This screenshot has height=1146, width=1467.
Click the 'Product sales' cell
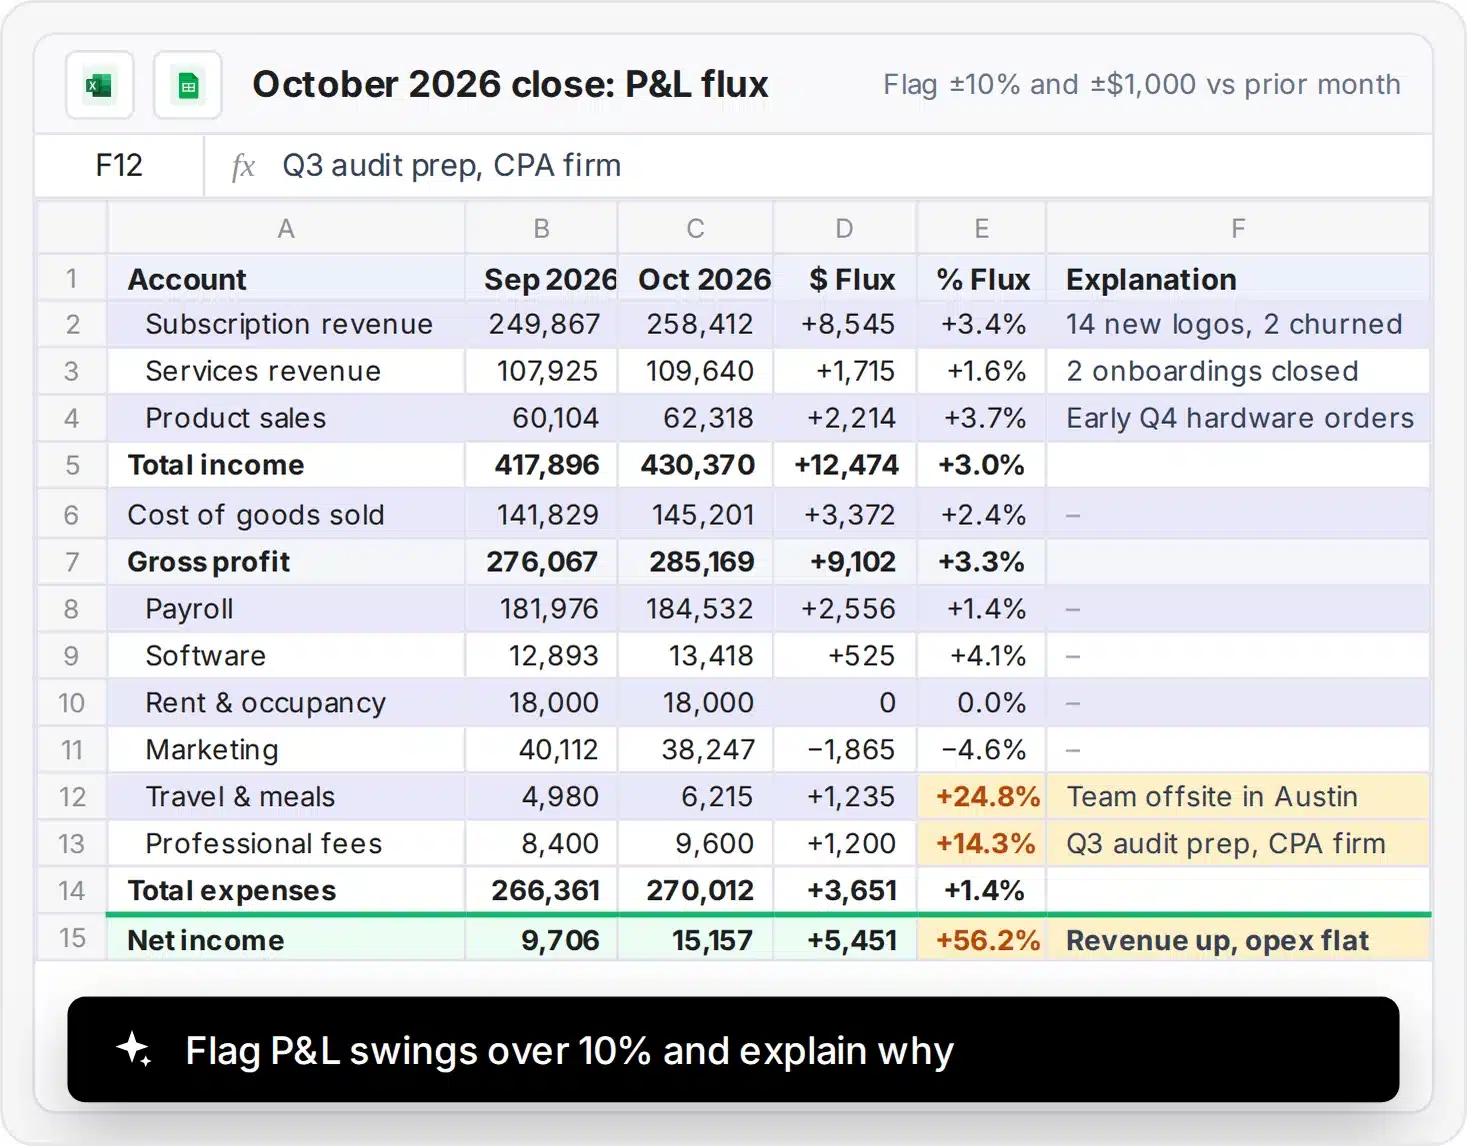(286, 418)
